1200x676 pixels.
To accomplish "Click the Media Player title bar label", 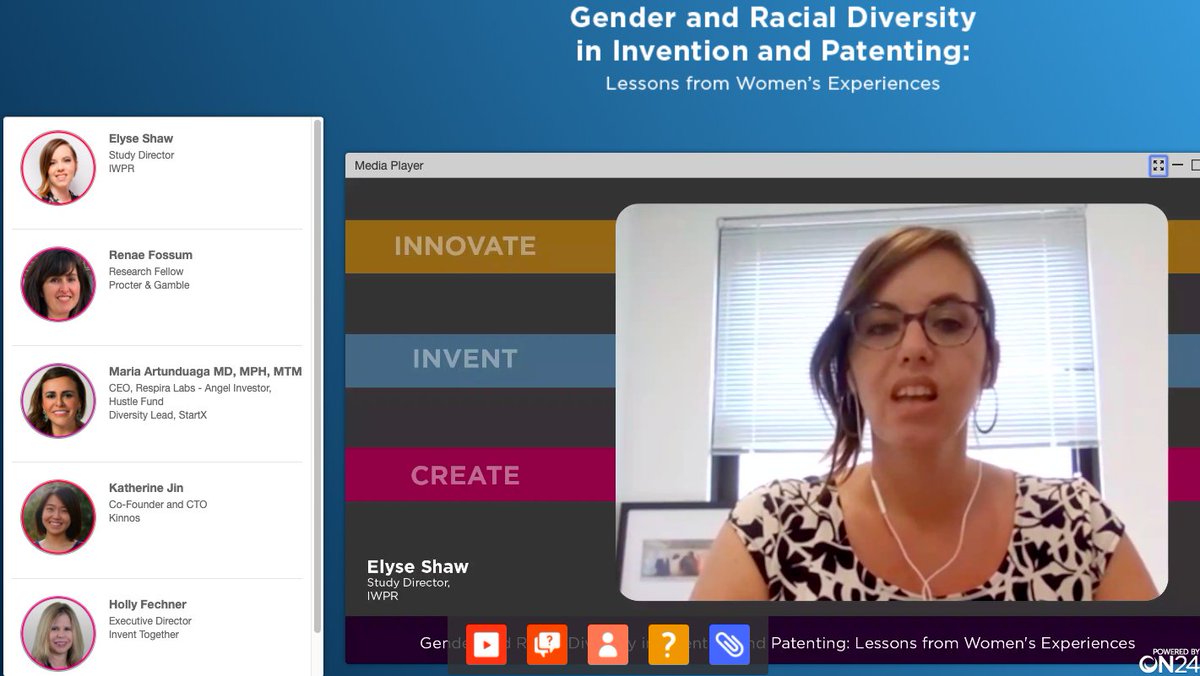I will click(389, 166).
